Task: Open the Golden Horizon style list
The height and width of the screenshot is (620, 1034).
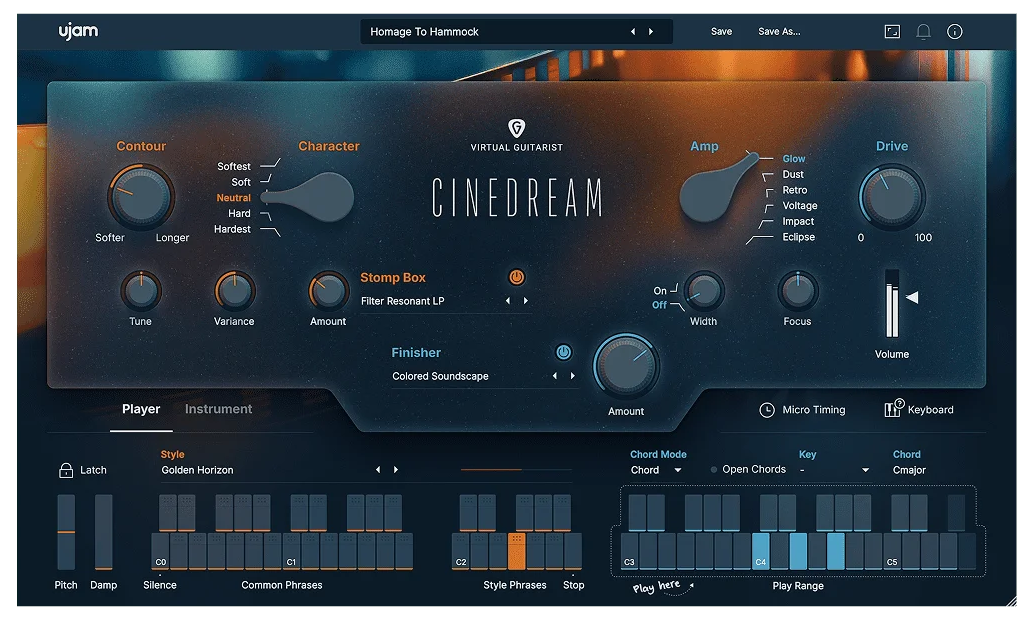Action: click(197, 470)
